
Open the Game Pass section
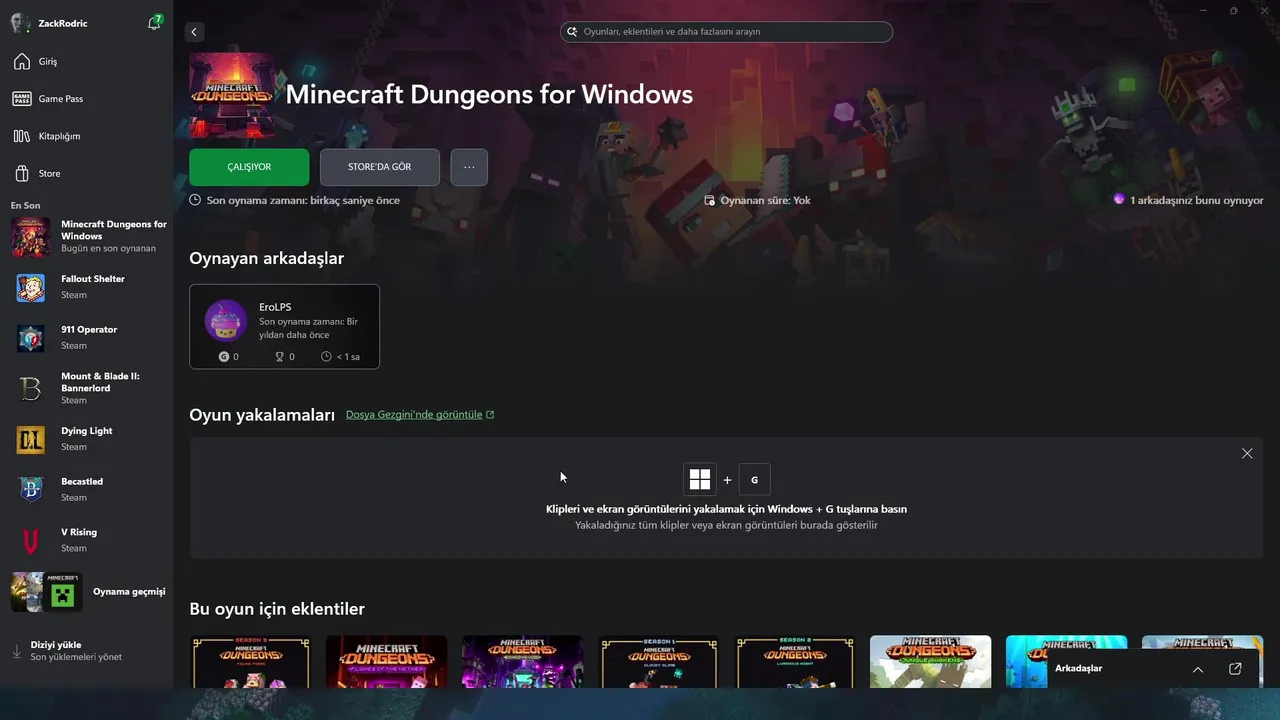point(86,99)
